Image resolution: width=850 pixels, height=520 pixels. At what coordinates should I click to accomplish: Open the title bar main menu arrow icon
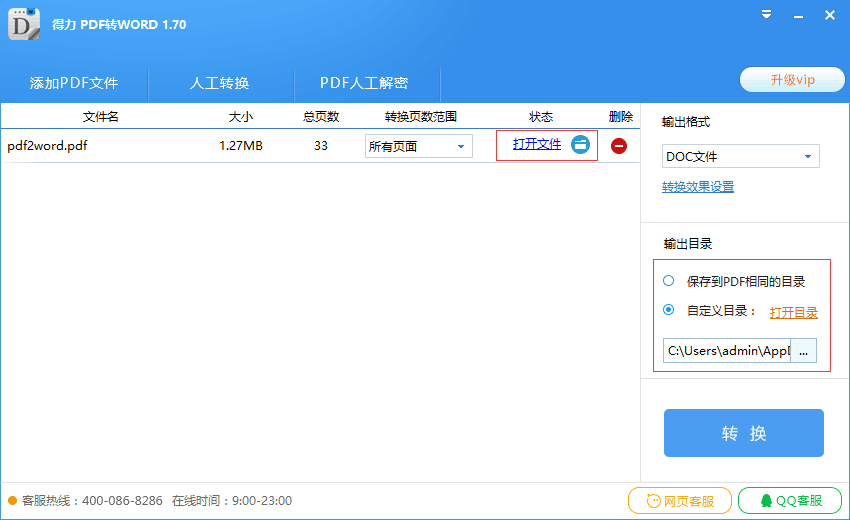coord(766,15)
